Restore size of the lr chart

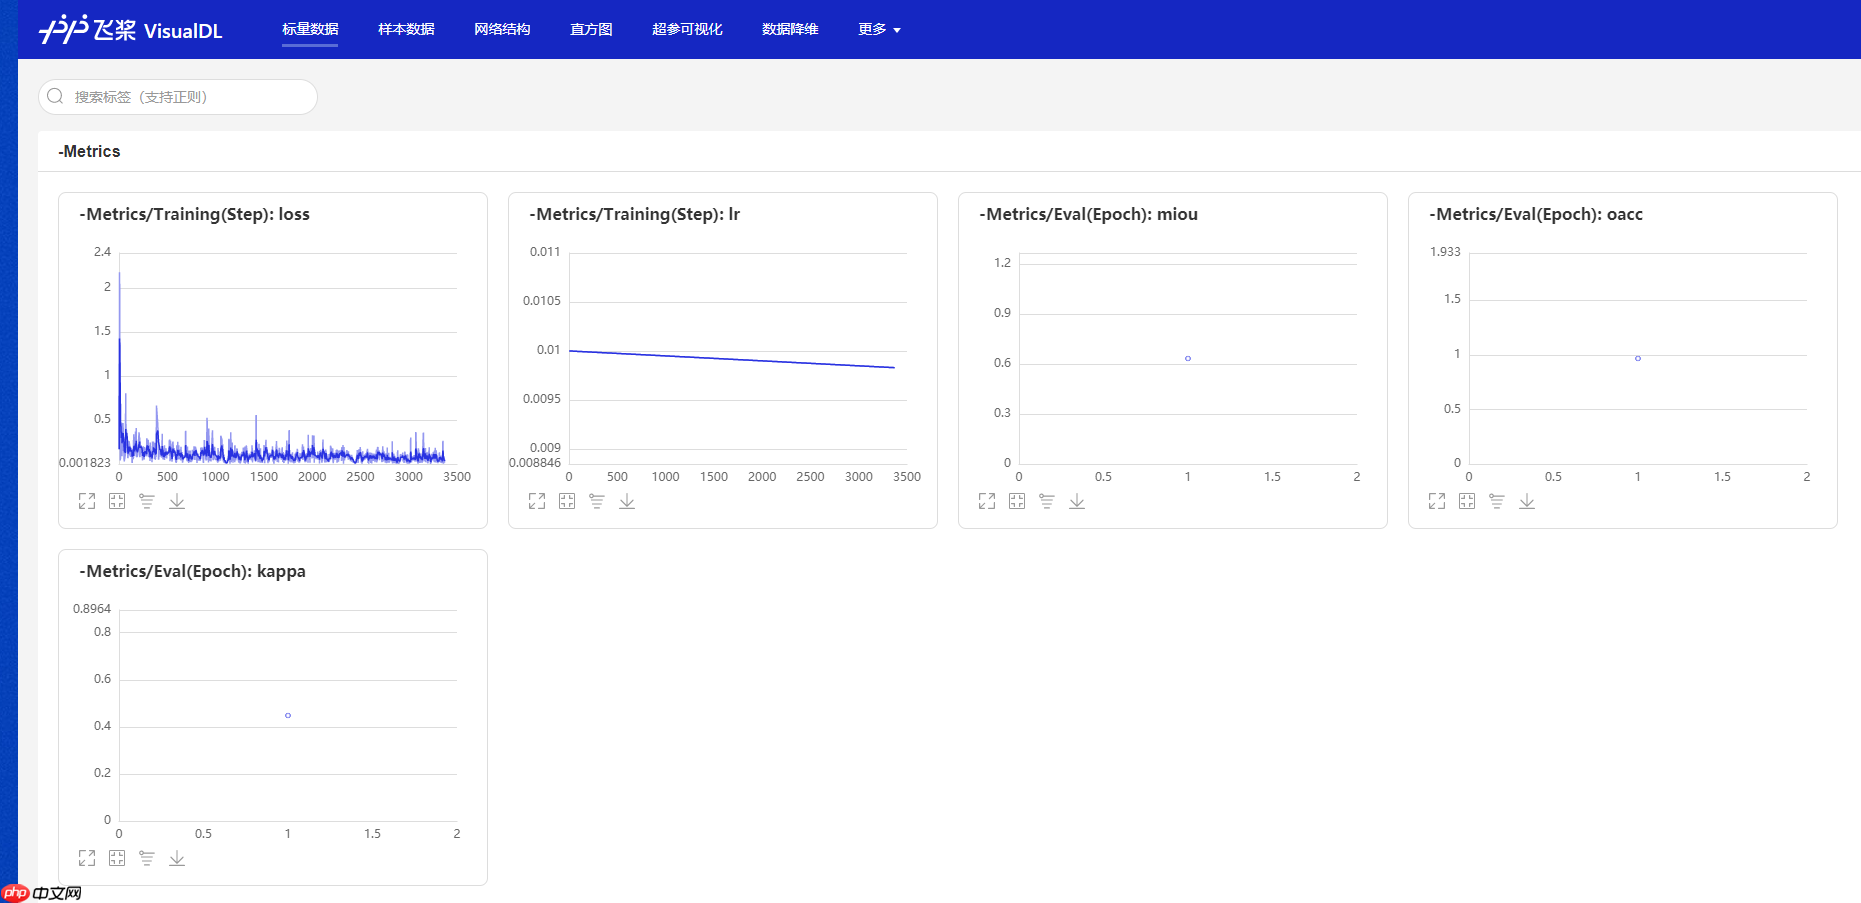pyautogui.click(x=567, y=501)
